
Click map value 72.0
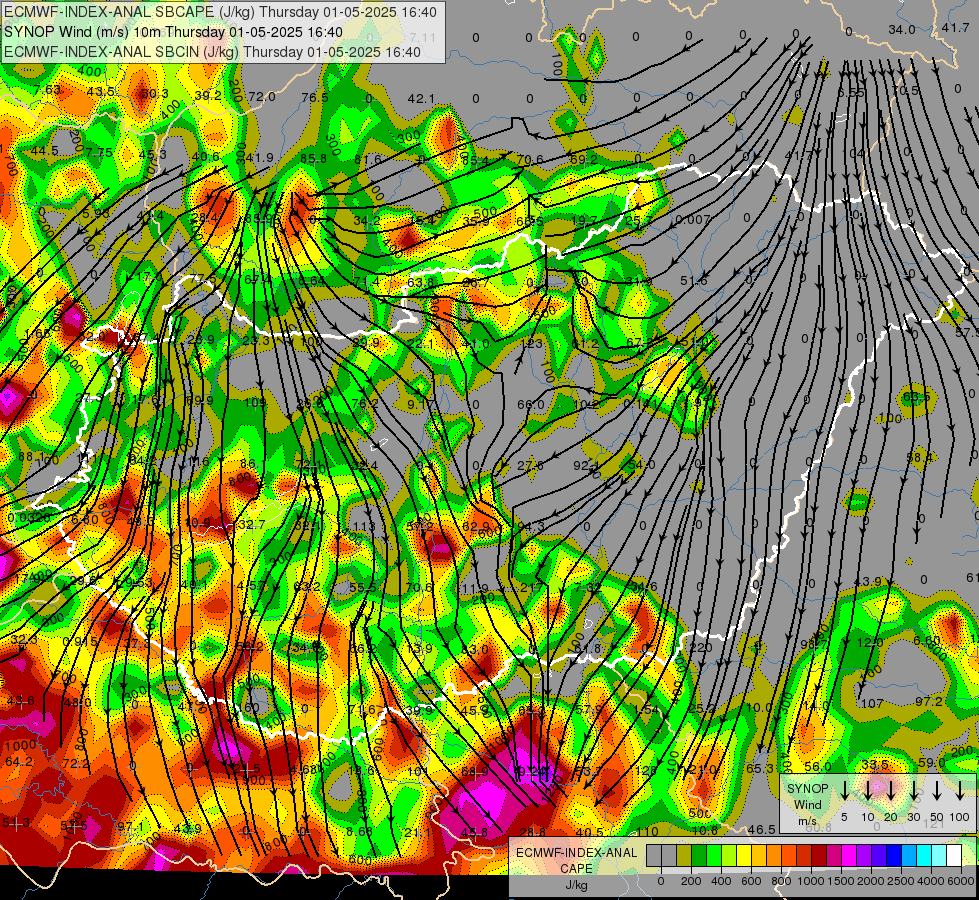pyautogui.click(x=262, y=96)
